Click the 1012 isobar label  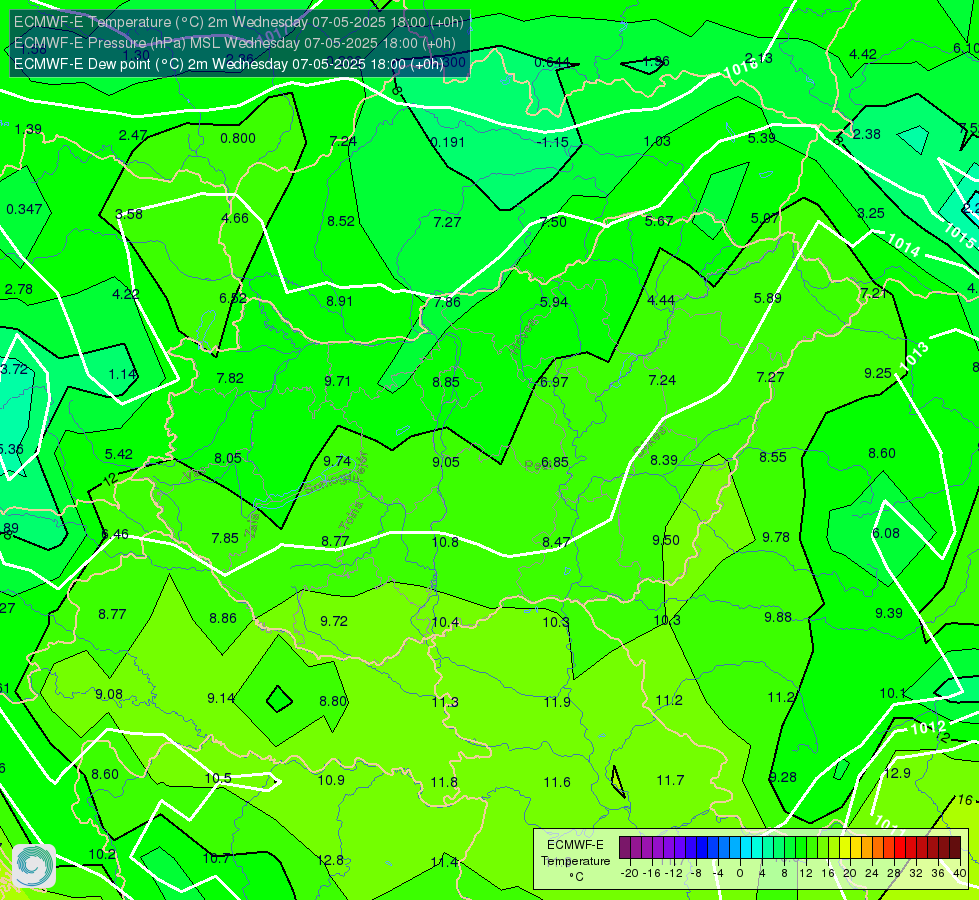[928, 728]
